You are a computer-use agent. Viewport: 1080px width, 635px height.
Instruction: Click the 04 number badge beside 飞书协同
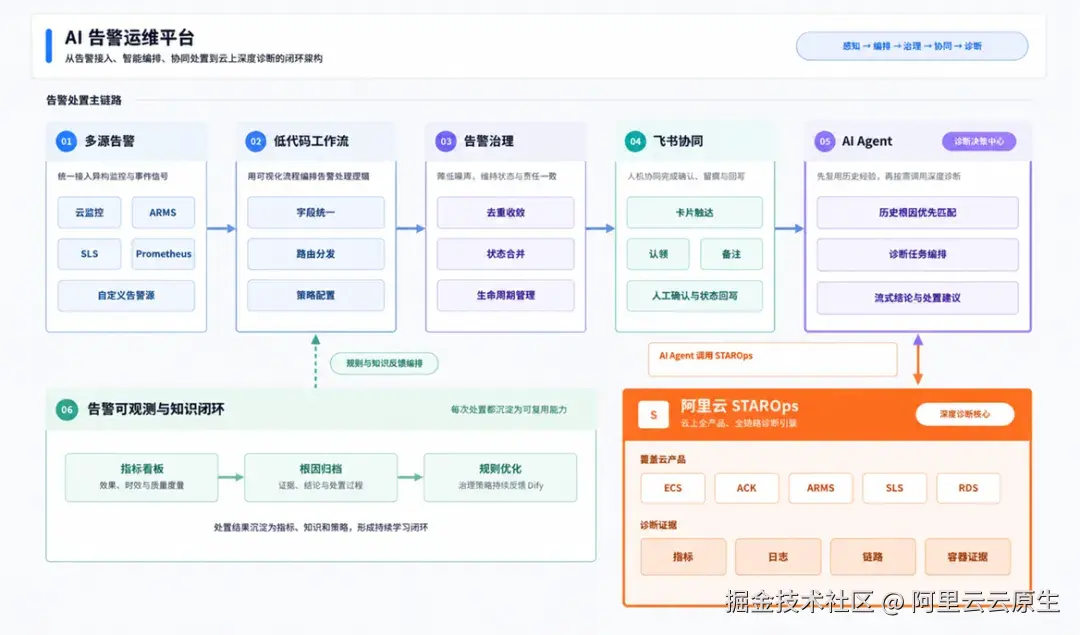pos(635,141)
